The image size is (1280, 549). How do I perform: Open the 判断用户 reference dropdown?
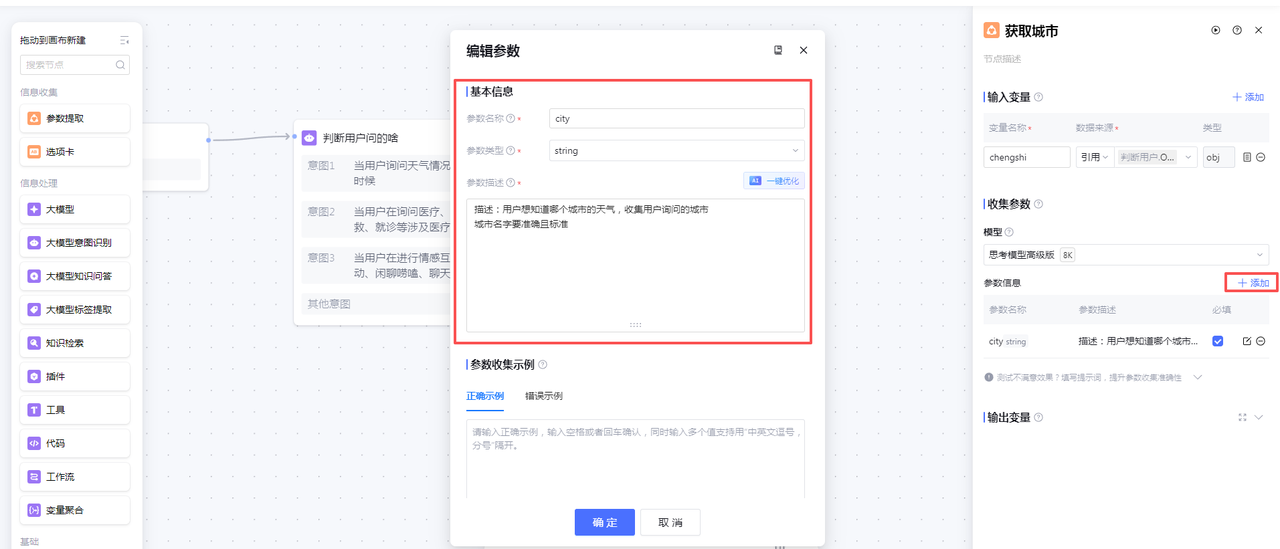tap(1156, 157)
